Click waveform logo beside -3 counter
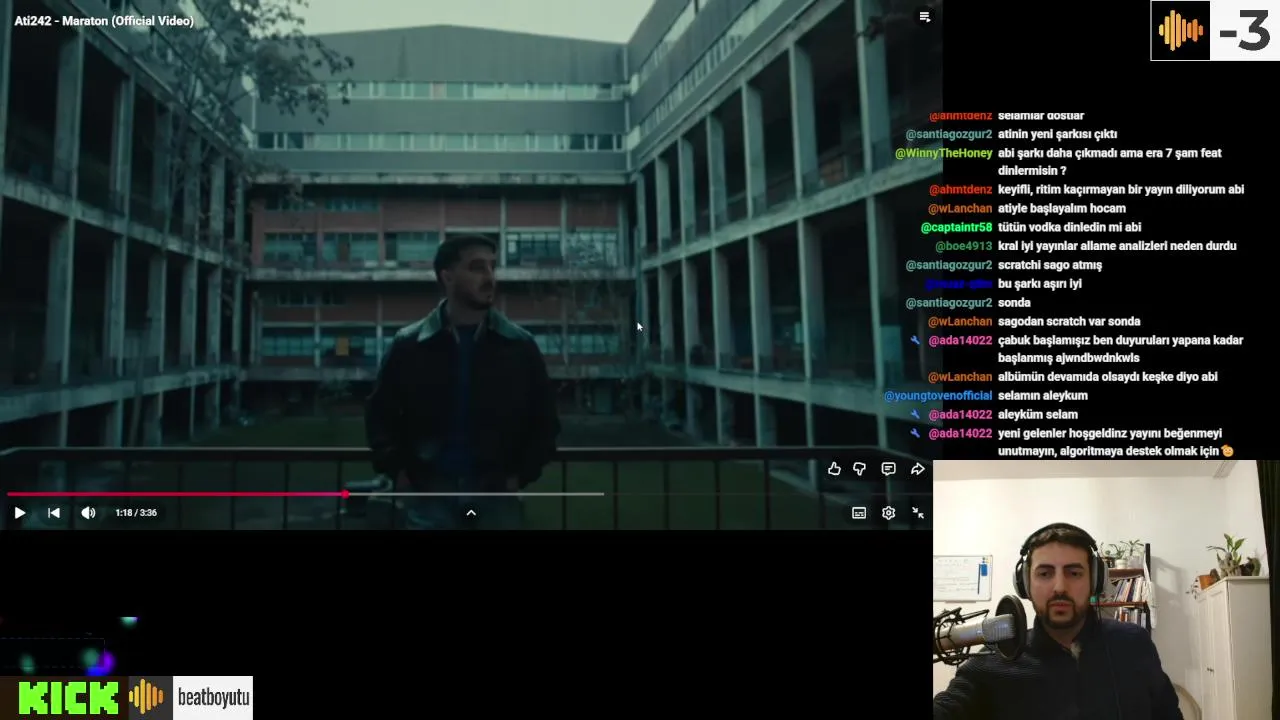Screen dimensions: 1280x720 pyautogui.click(x=1180, y=31)
